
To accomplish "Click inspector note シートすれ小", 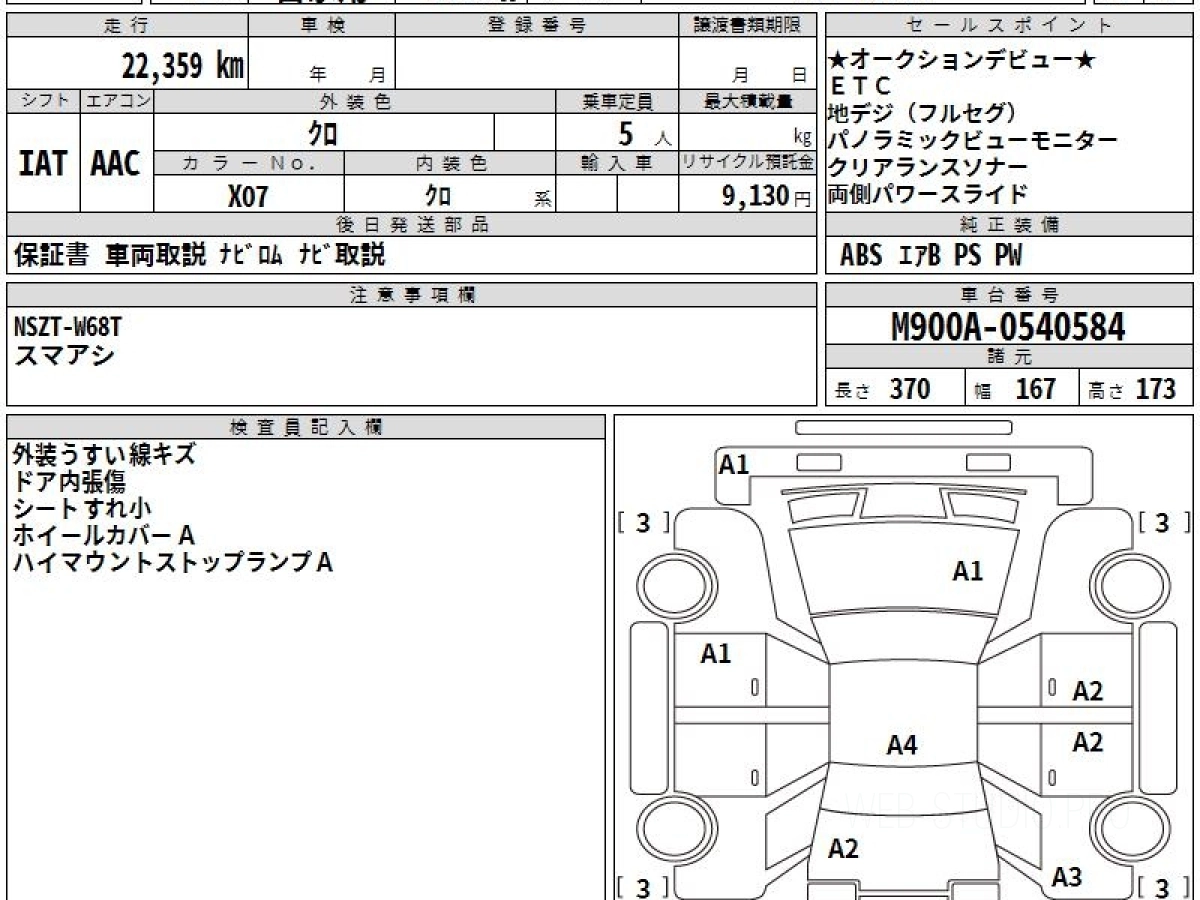I will point(82,508).
